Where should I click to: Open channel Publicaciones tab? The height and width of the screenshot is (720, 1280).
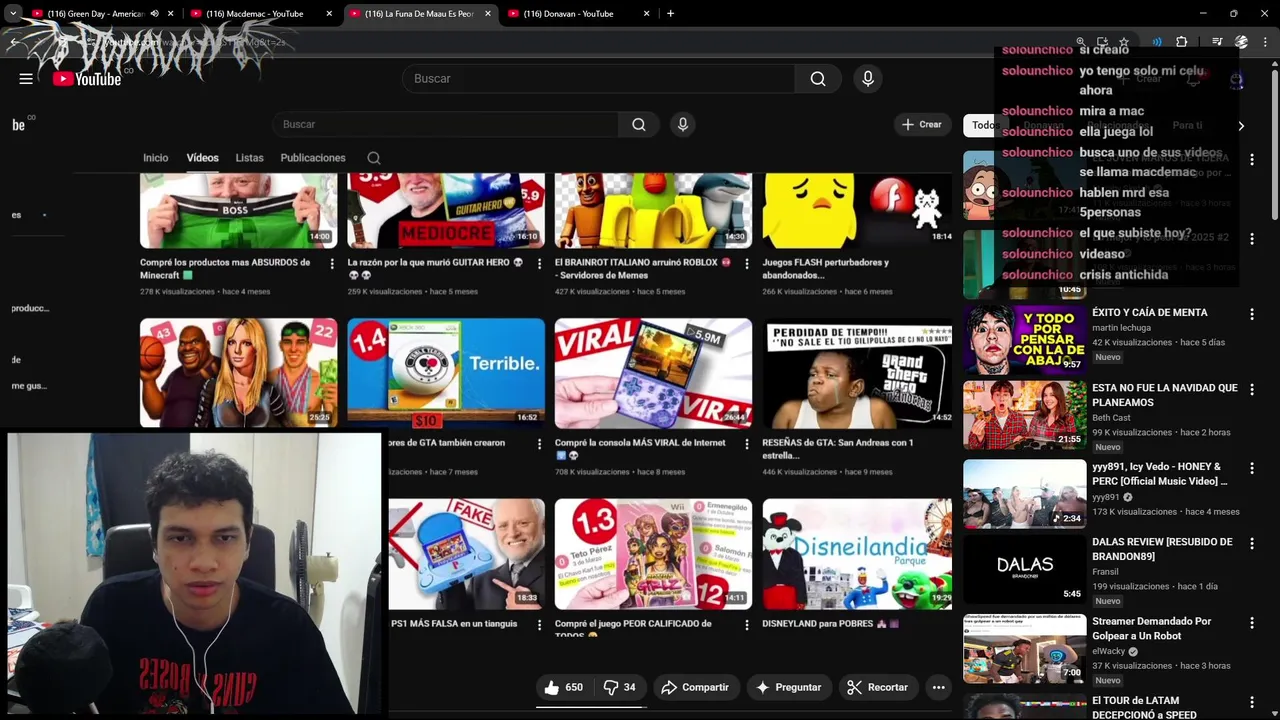(313, 158)
